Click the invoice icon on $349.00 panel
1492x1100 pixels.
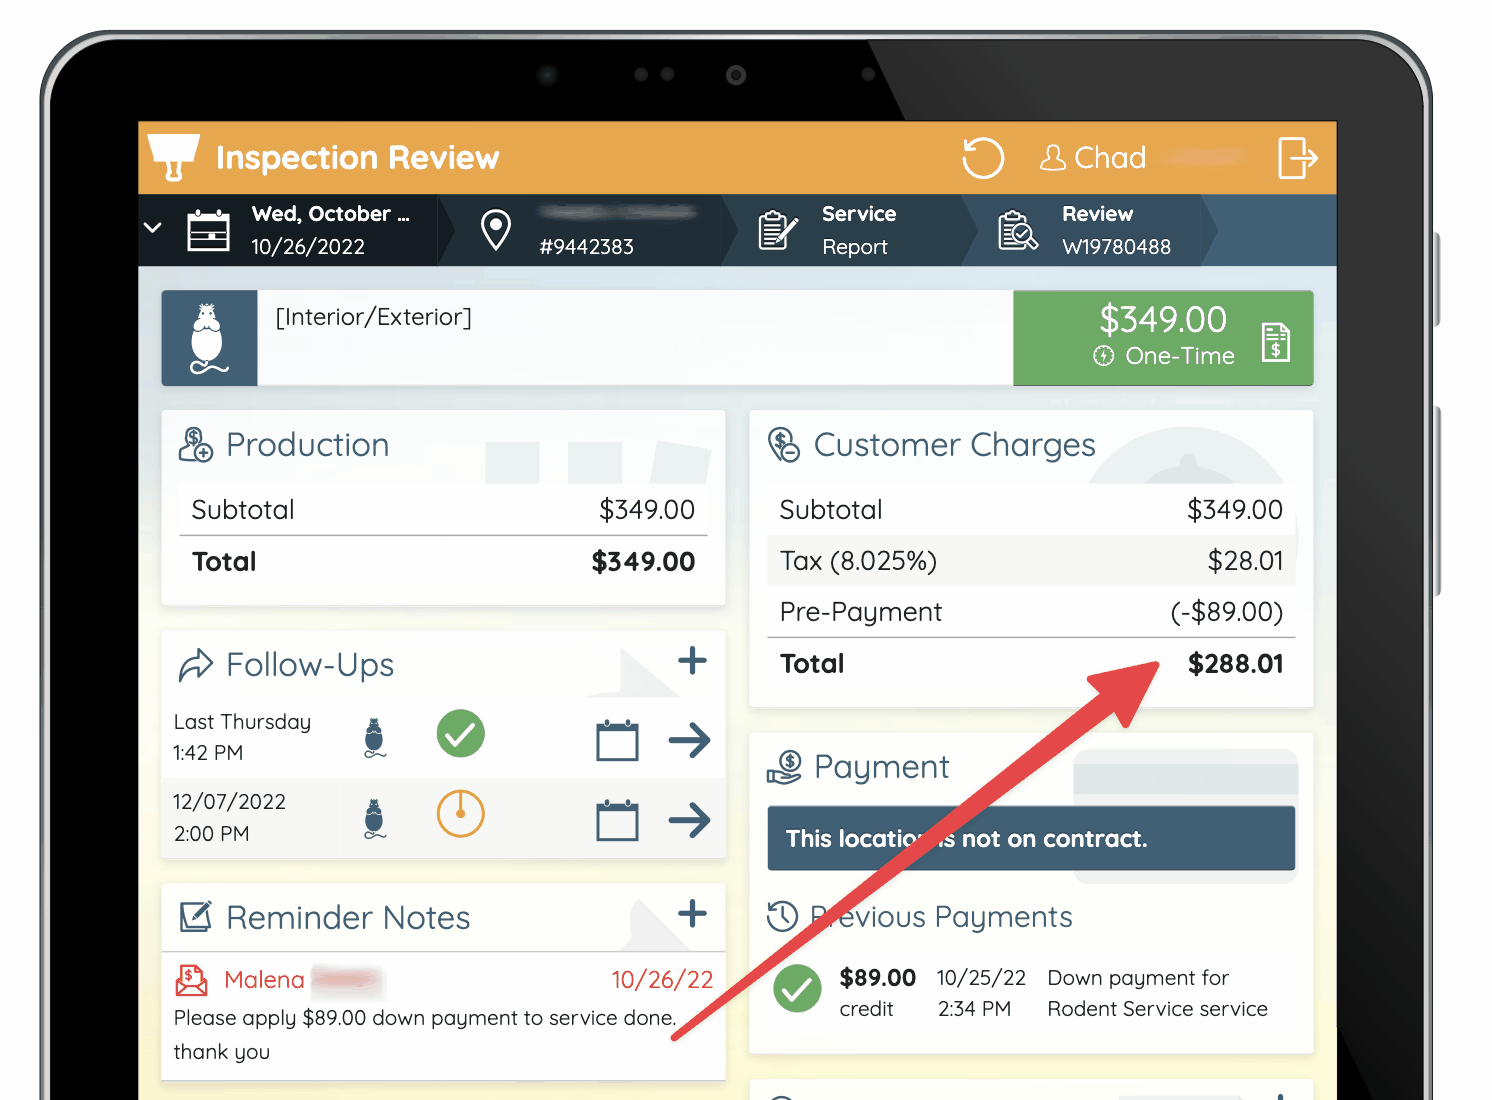[x=1275, y=342]
